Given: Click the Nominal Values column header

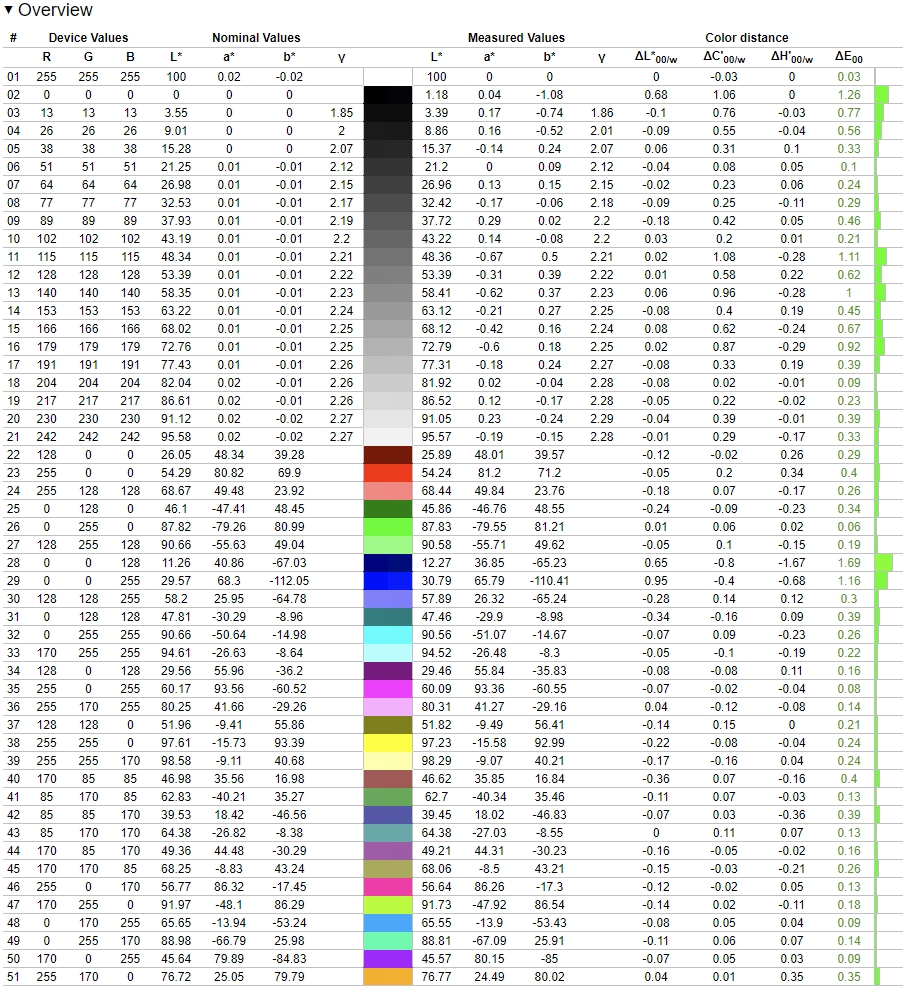Looking at the screenshot, I should click(x=256, y=38).
